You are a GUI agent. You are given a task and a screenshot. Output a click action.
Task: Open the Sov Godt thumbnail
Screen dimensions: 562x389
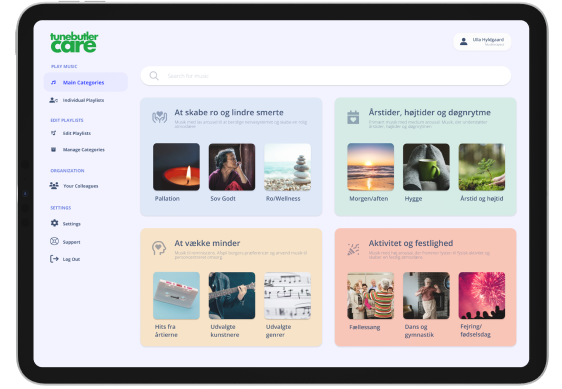(232, 167)
